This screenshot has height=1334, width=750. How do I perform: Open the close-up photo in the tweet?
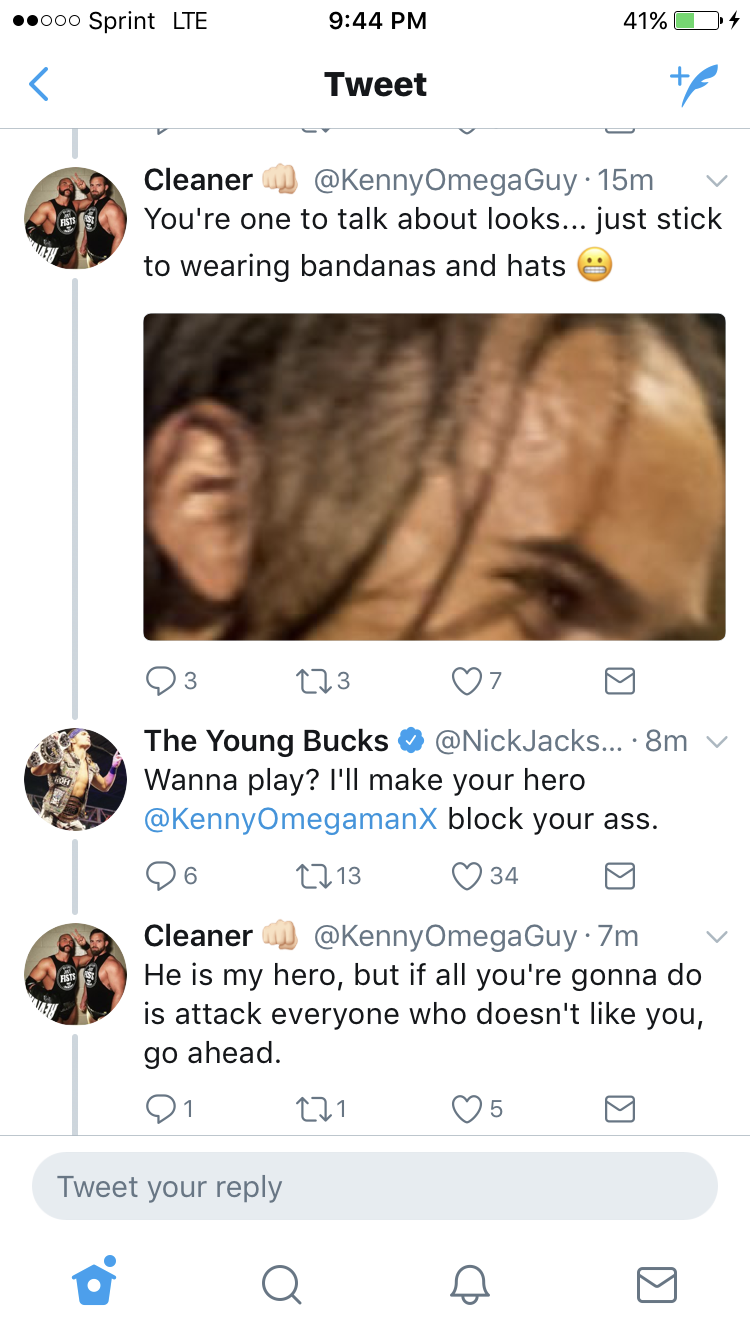[434, 476]
